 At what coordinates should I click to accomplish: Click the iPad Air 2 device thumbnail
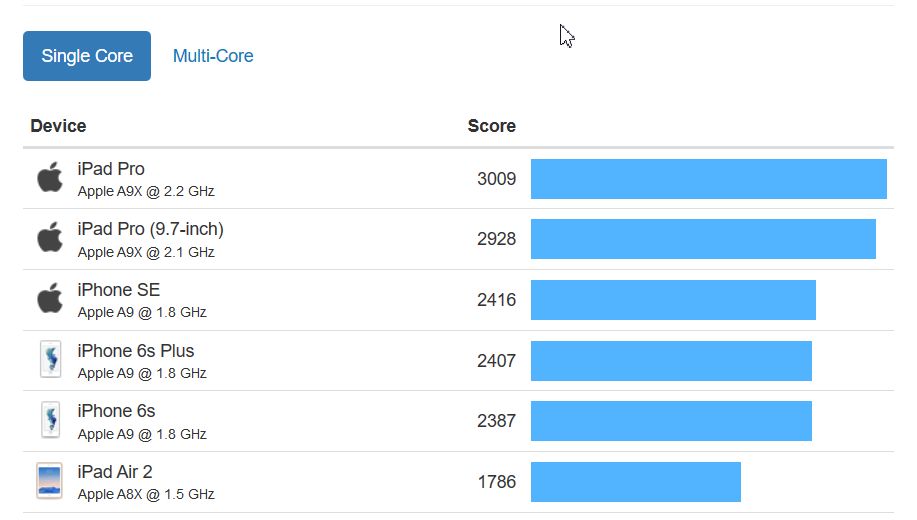[49, 481]
